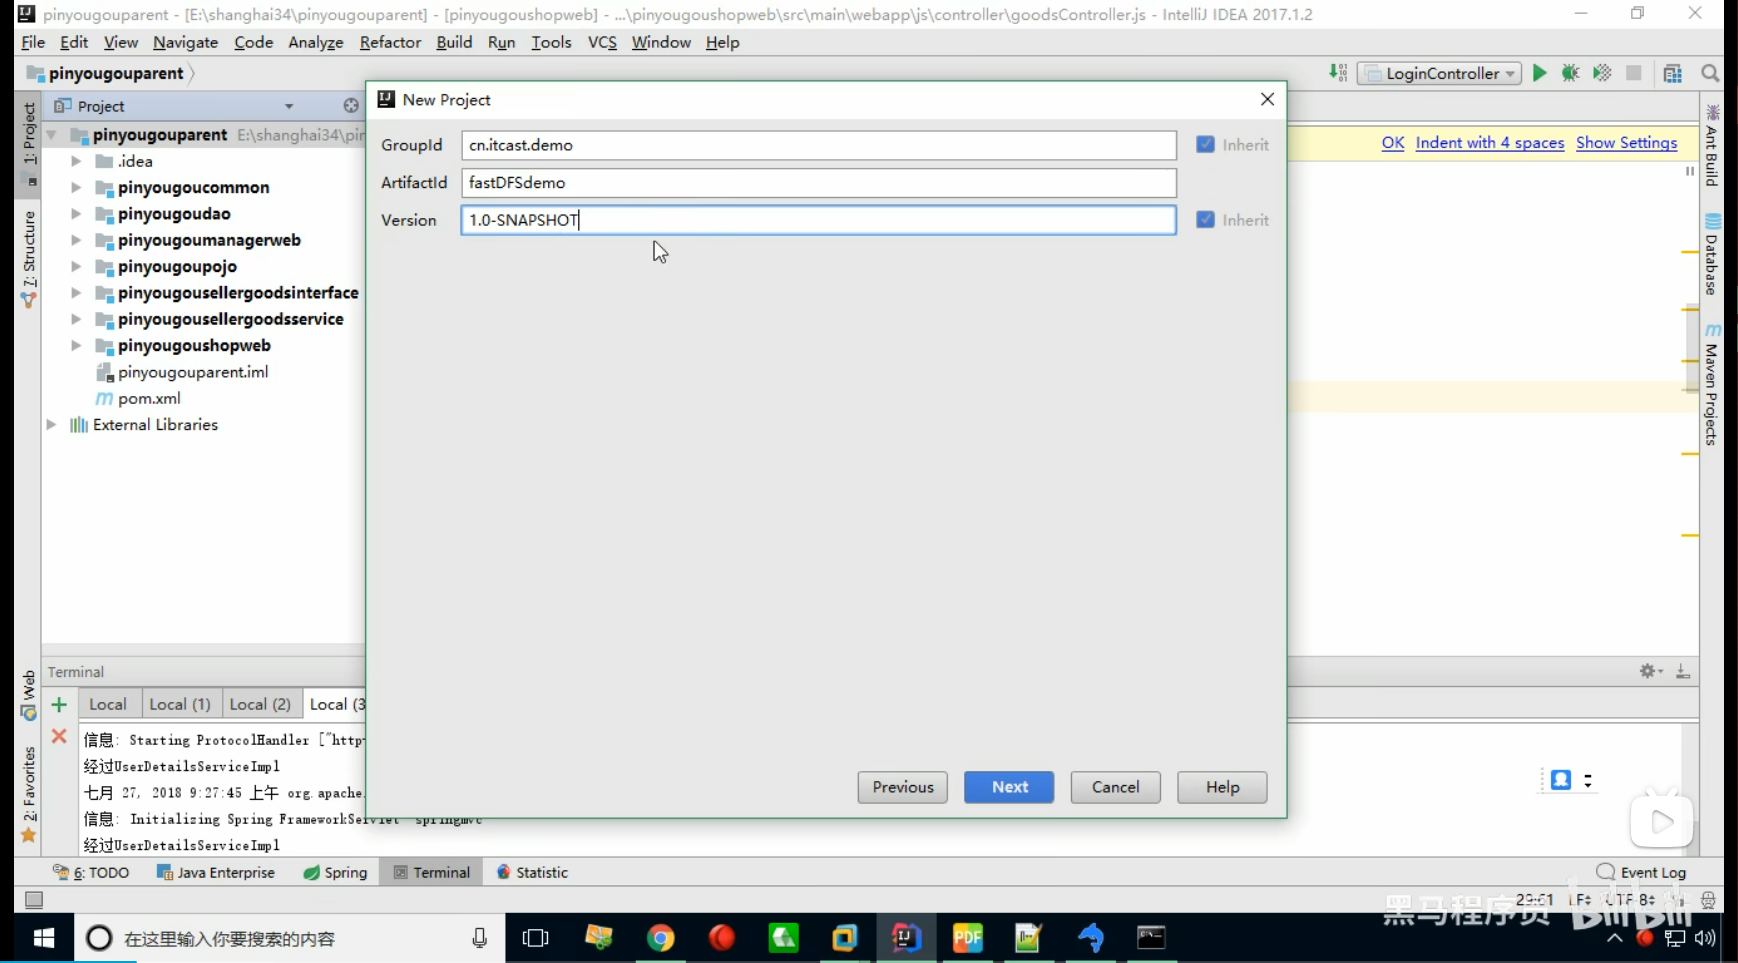The image size is (1738, 963).
Task: Expand the pinyougoushopweb module
Action: 76,345
